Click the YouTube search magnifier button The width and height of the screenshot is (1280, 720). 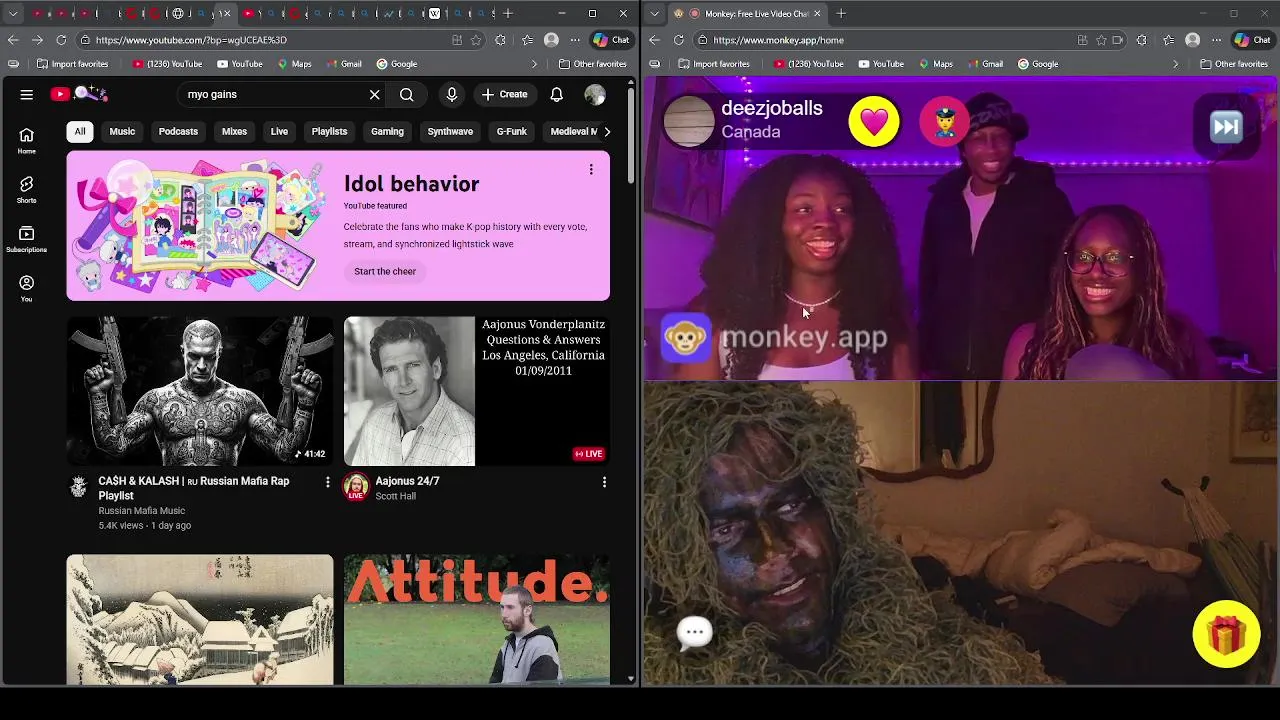pos(407,94)
